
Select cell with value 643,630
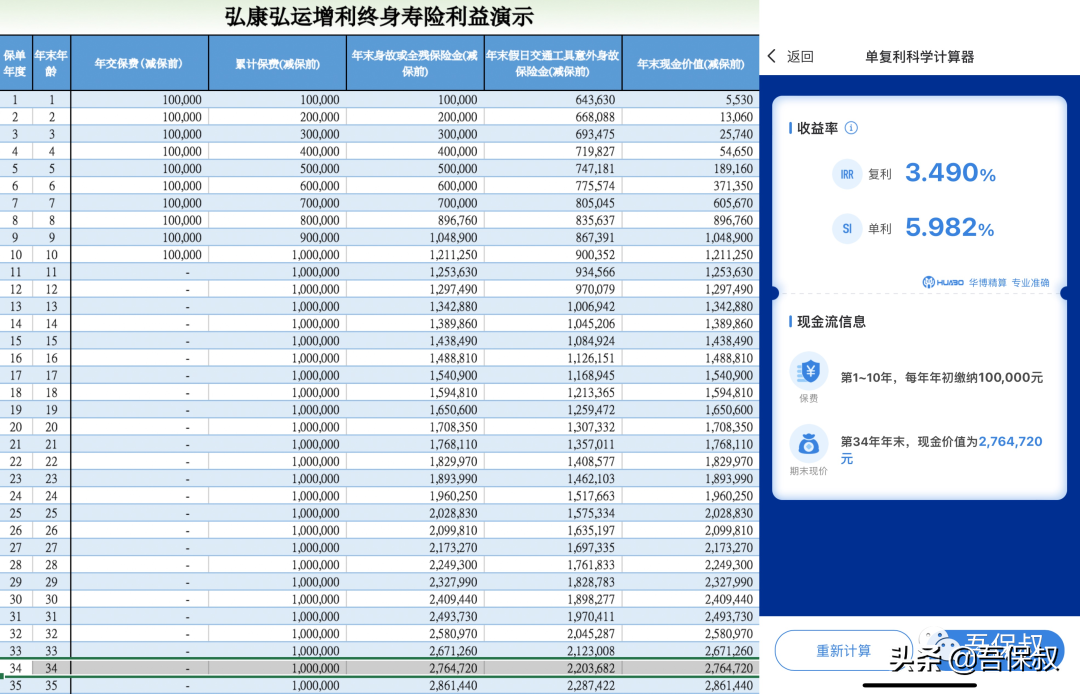[553, 100]
